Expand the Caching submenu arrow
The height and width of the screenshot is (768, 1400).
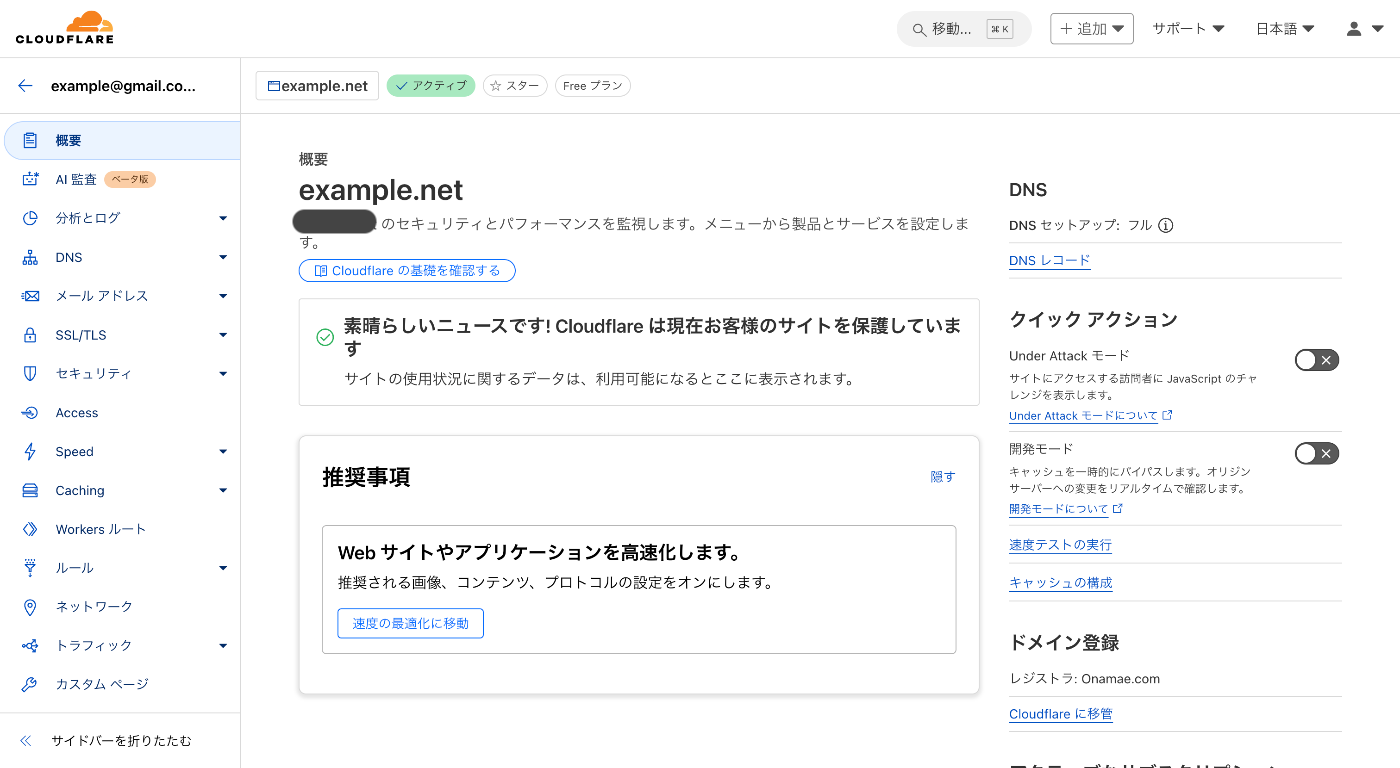click(223, 491)
